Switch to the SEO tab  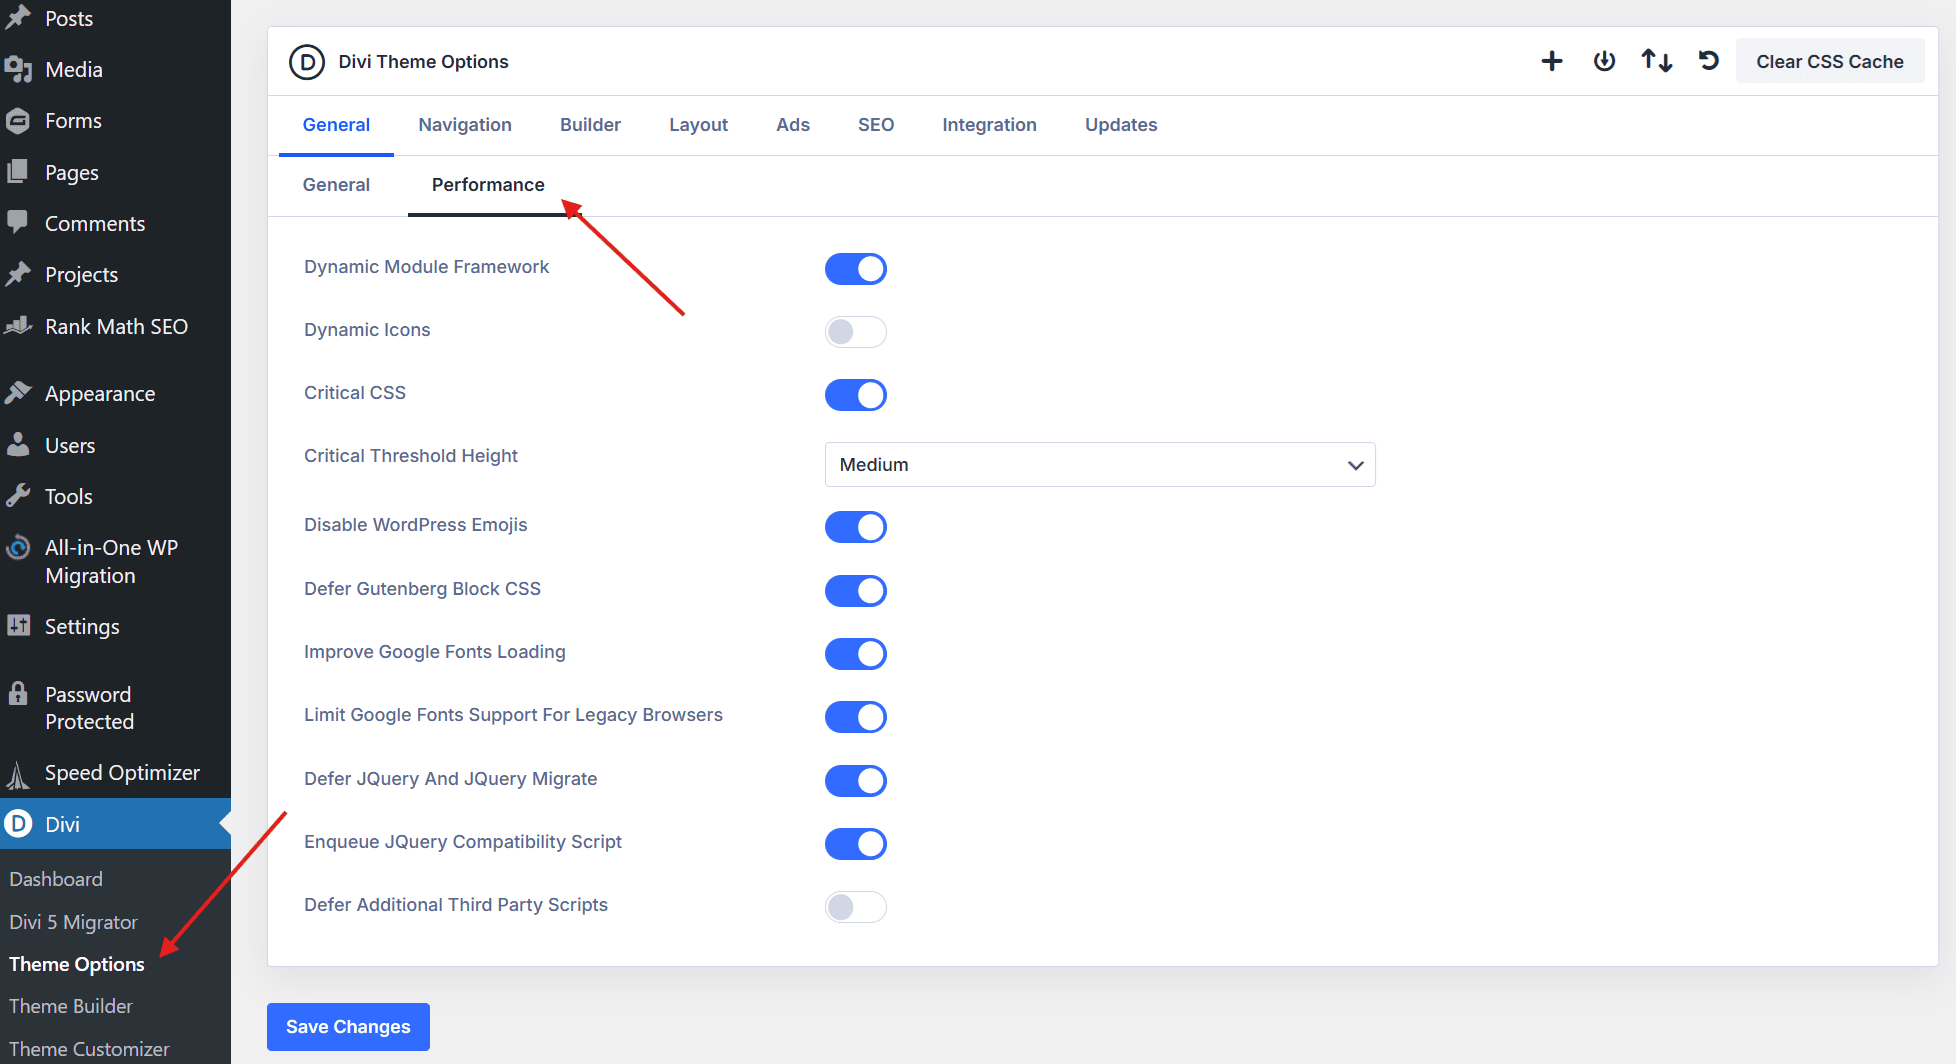pyautogui.click(x=875, y=124)
